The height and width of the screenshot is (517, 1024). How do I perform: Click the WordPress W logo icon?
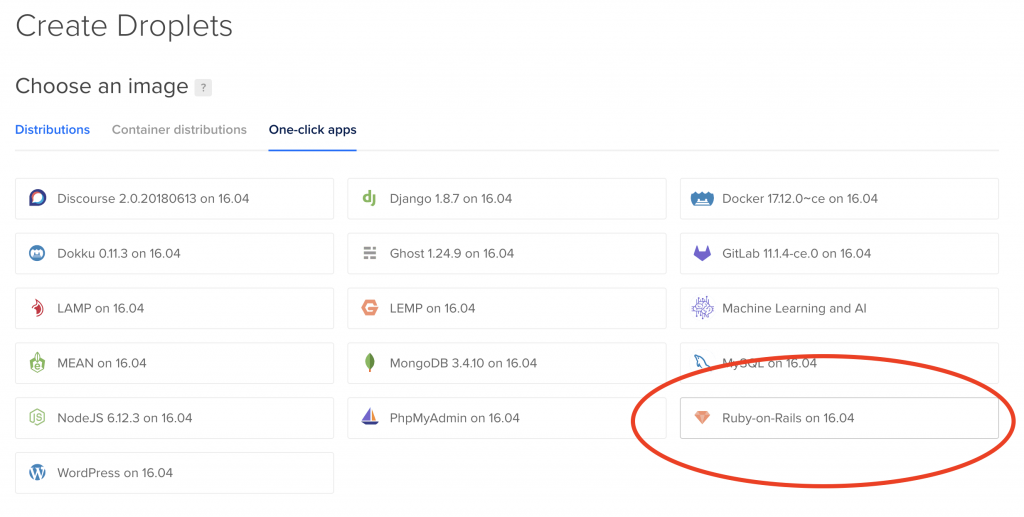tap(37, 472)
